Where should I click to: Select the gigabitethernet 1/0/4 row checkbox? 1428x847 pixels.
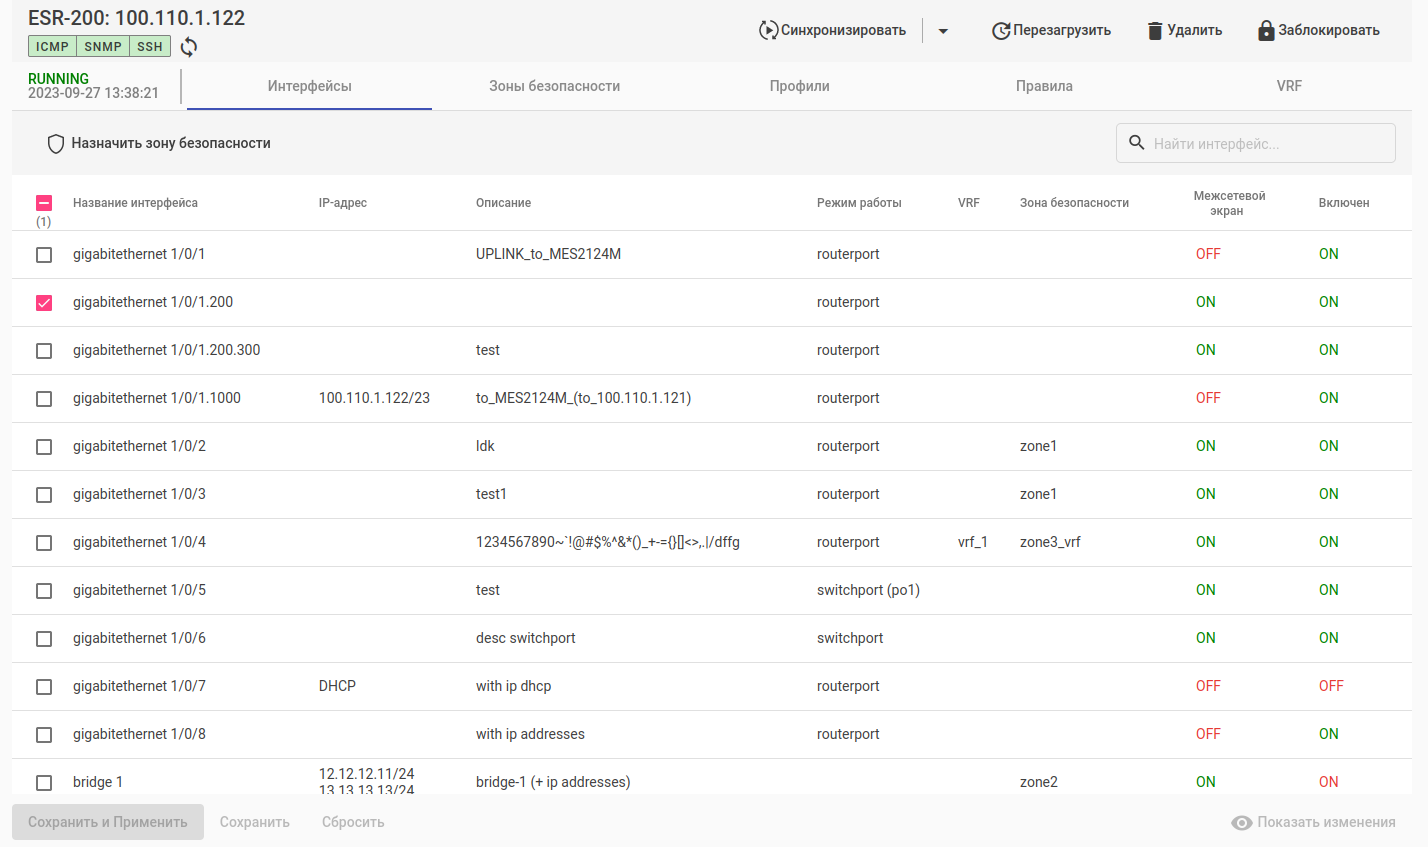(x=44, y=543)
